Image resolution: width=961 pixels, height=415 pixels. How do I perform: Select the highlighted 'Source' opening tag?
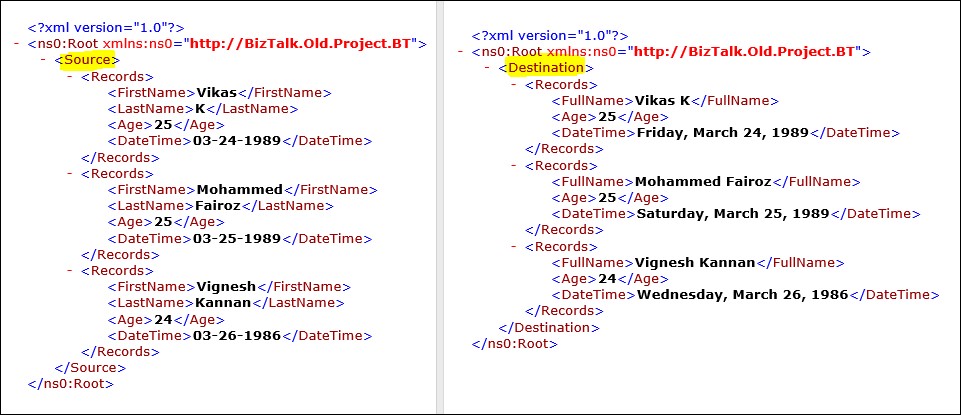tap(87, 60)
